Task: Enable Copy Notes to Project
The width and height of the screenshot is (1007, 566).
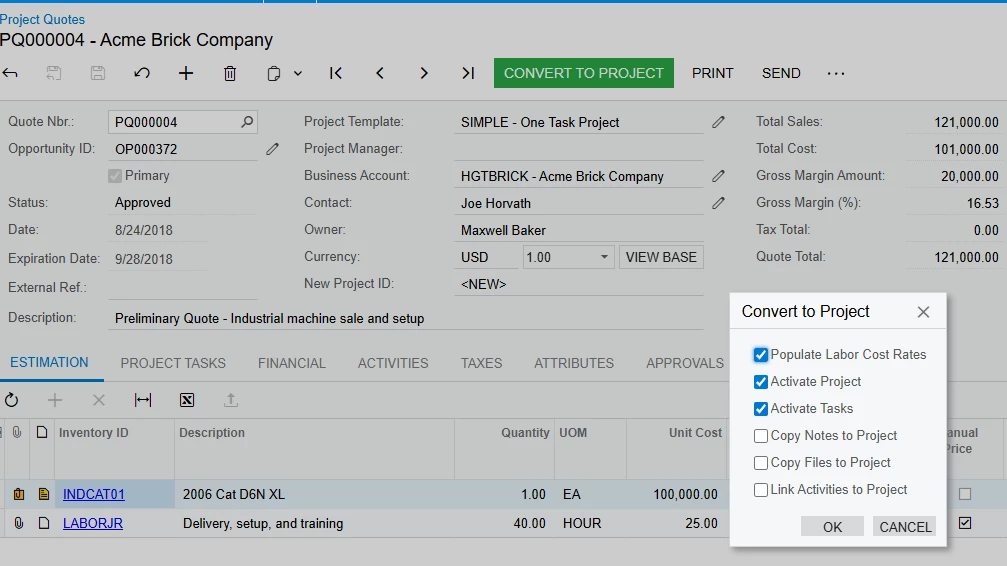Action: point(761,436)
